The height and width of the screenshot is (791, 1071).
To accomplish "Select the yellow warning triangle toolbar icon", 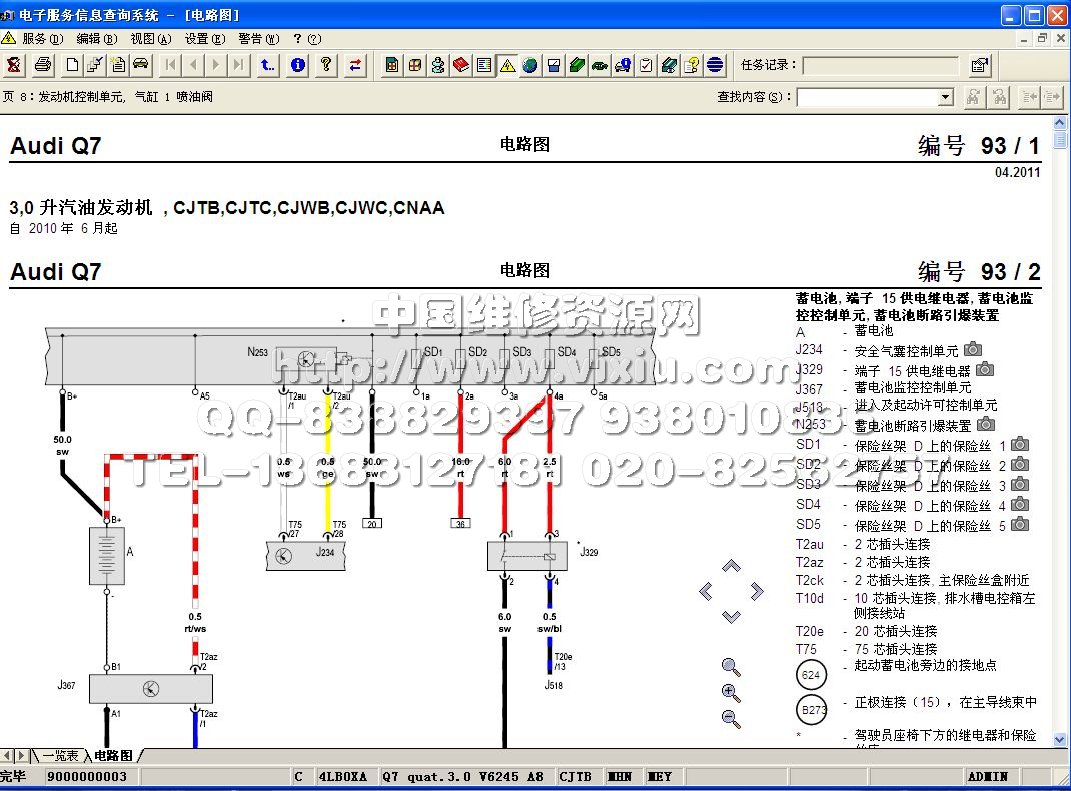I will (x=507, y=66).
